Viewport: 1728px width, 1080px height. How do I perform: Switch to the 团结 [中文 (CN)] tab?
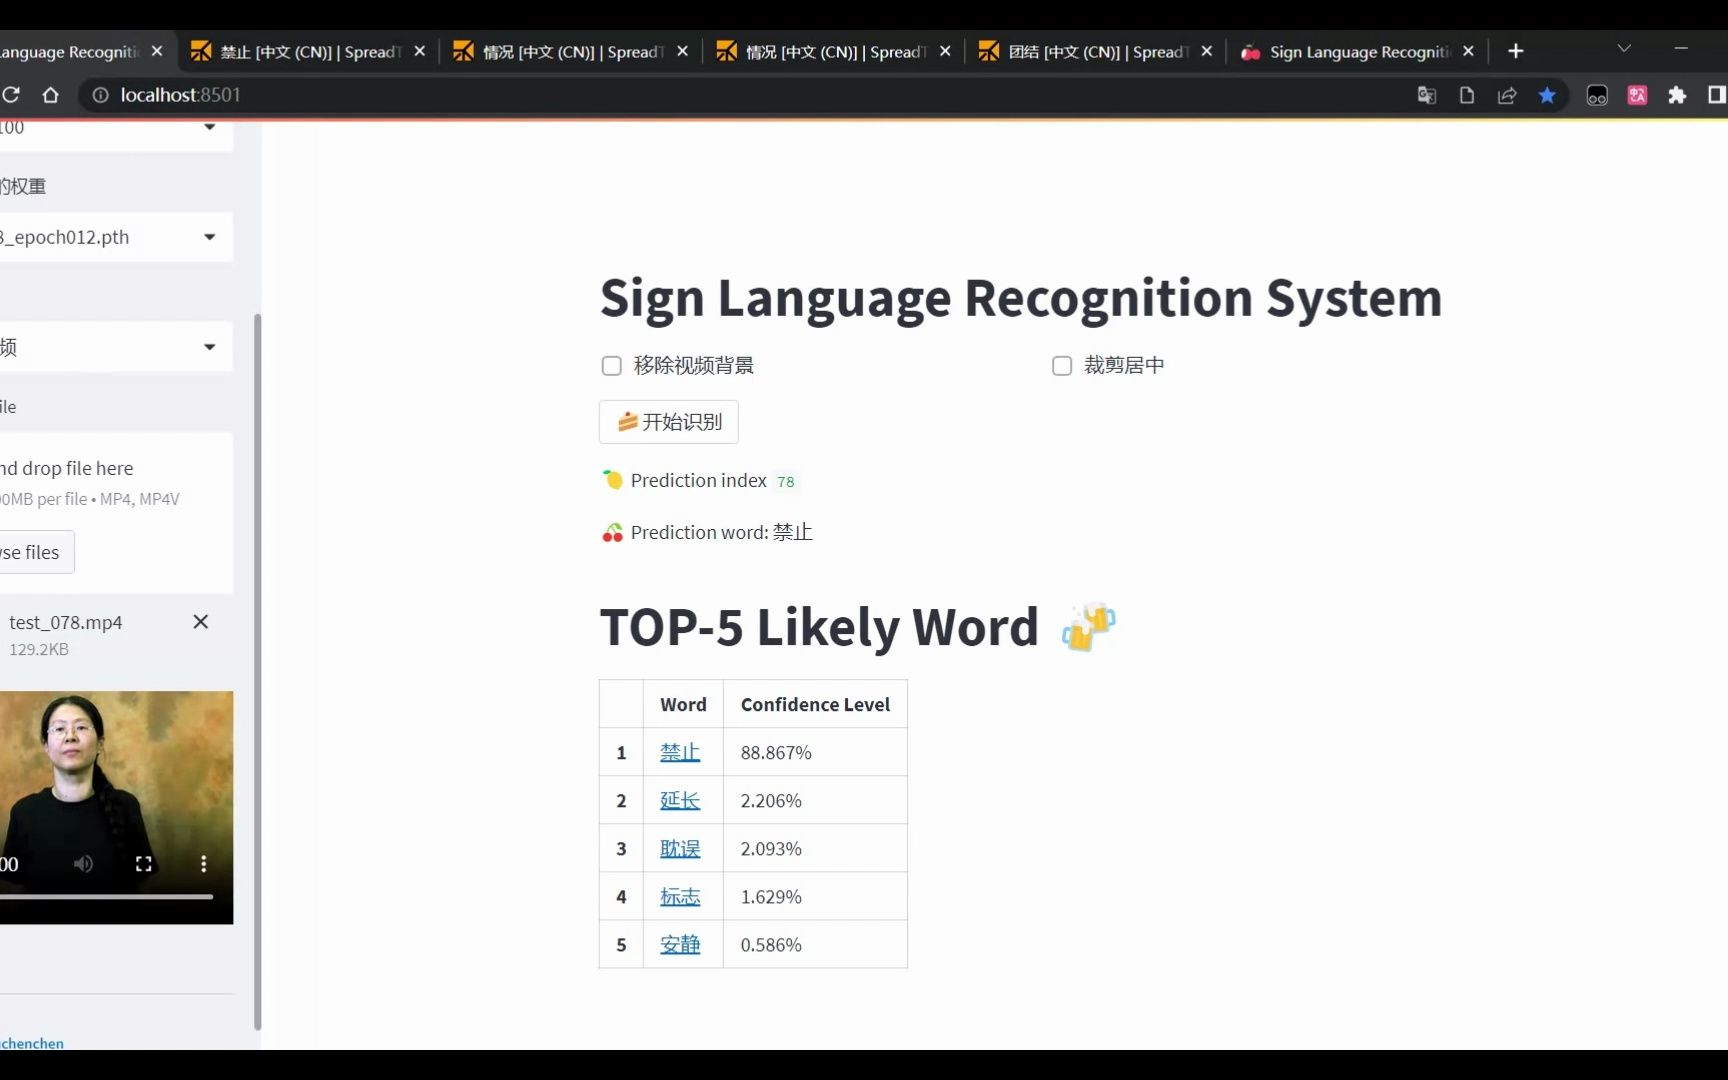pyautogui.click(x=1096, y=51)
